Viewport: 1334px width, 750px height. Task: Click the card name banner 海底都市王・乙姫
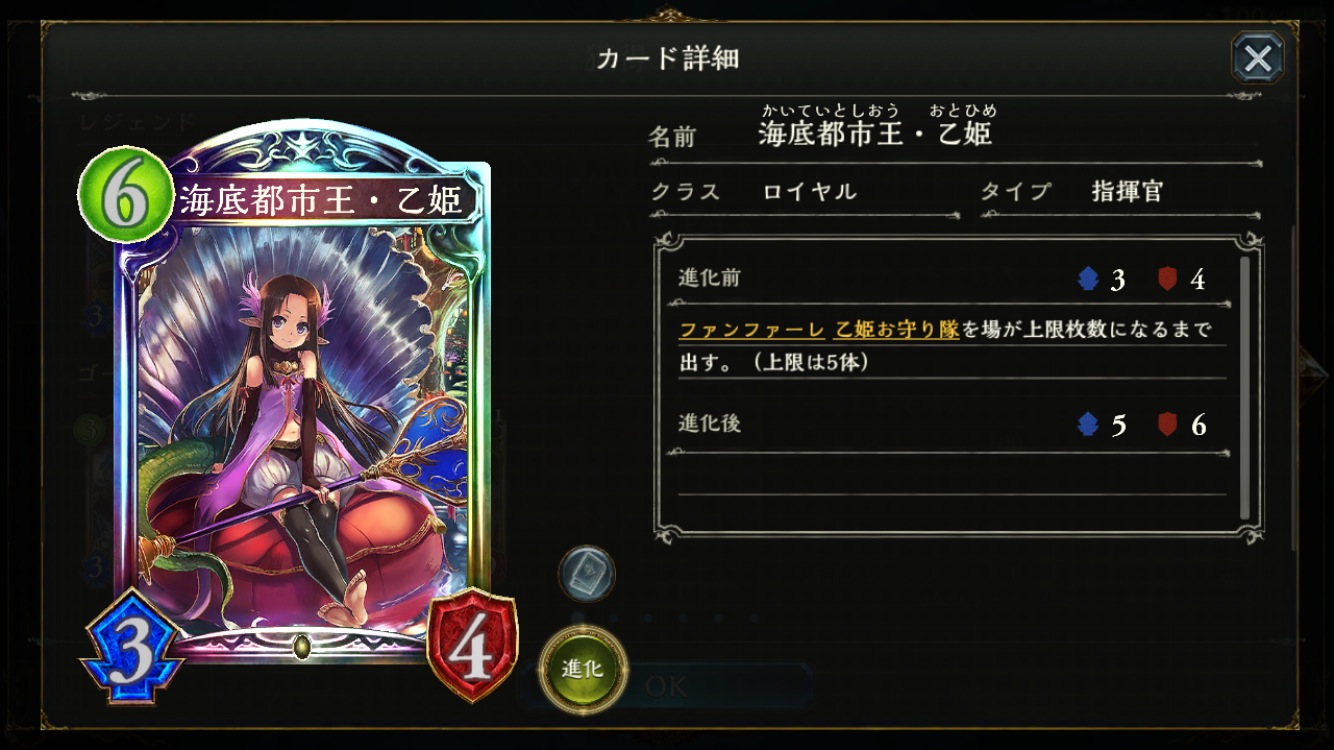tap(321, 200)
